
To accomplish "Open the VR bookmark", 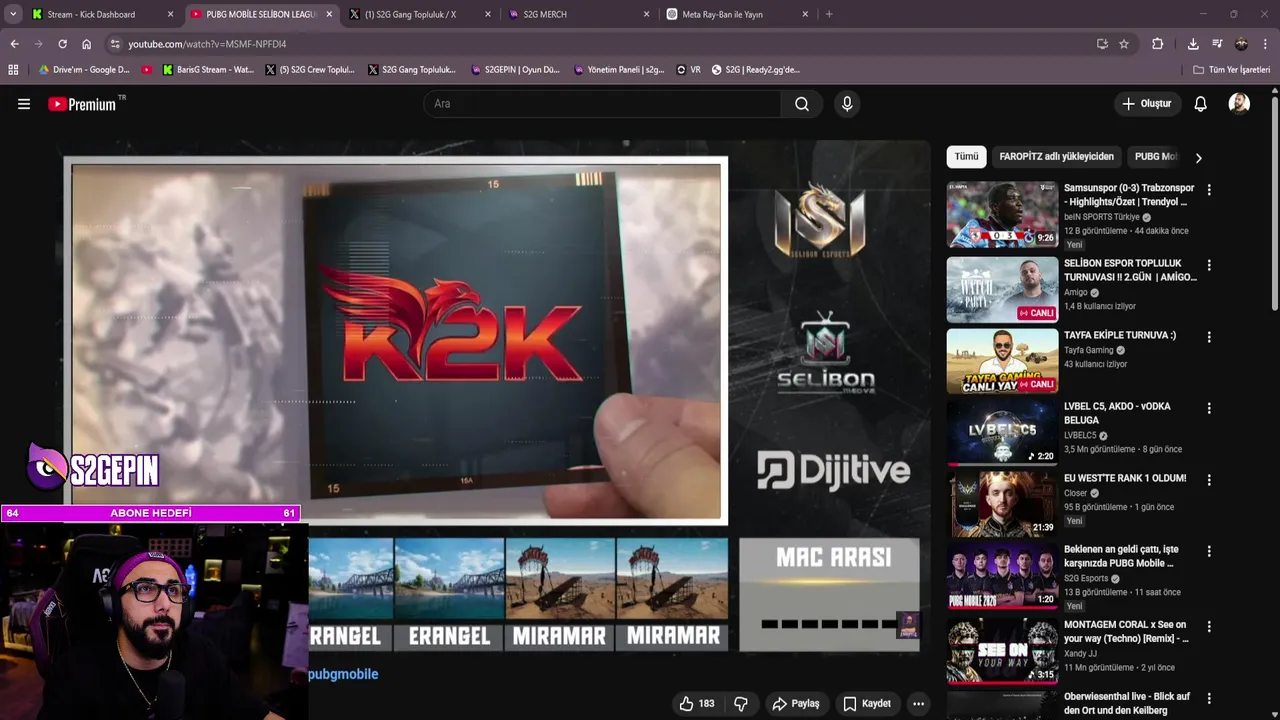I will pyautogui.click(x=688, y=70).
